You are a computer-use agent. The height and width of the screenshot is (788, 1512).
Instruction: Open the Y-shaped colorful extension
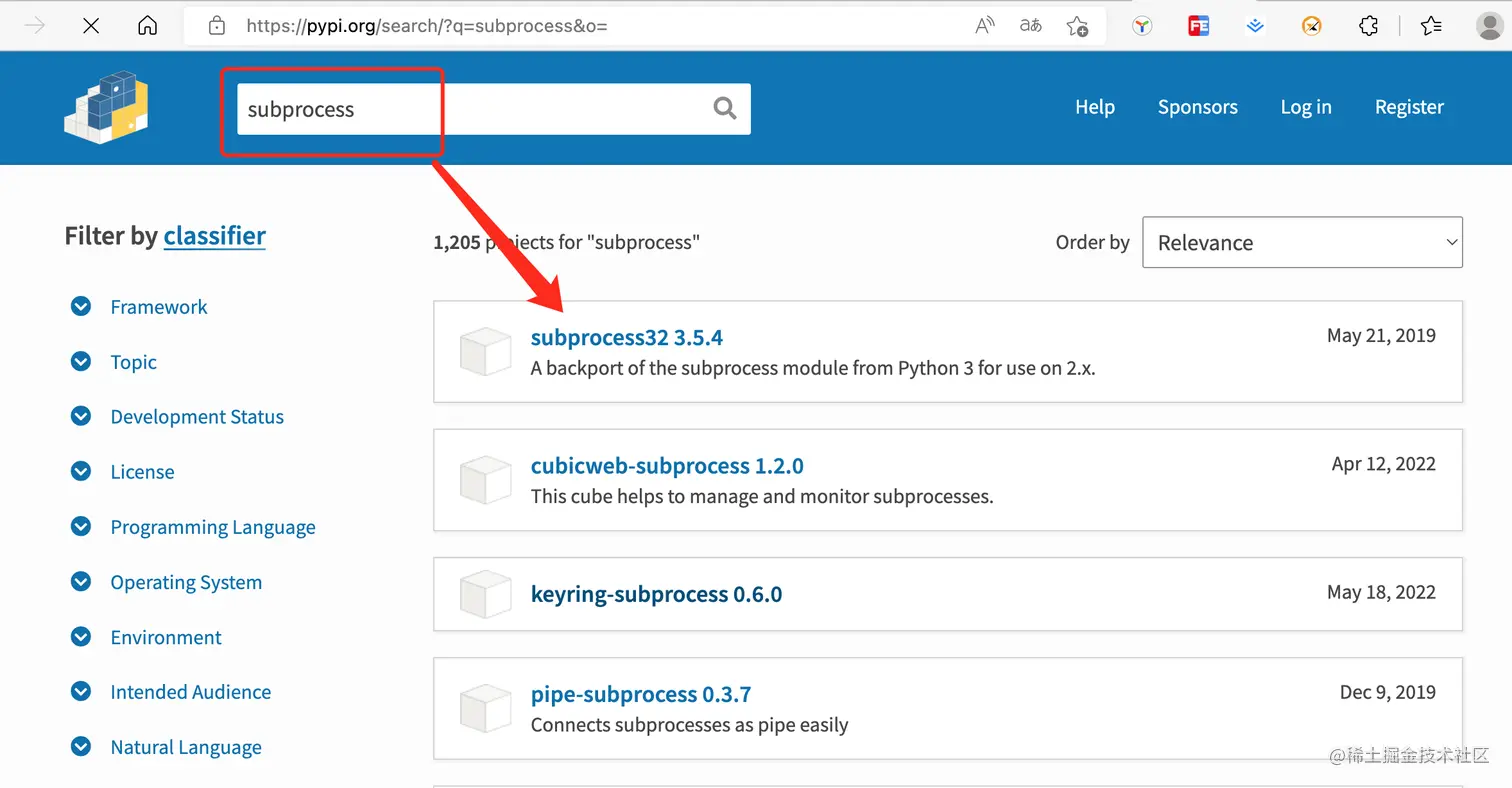1142,26
